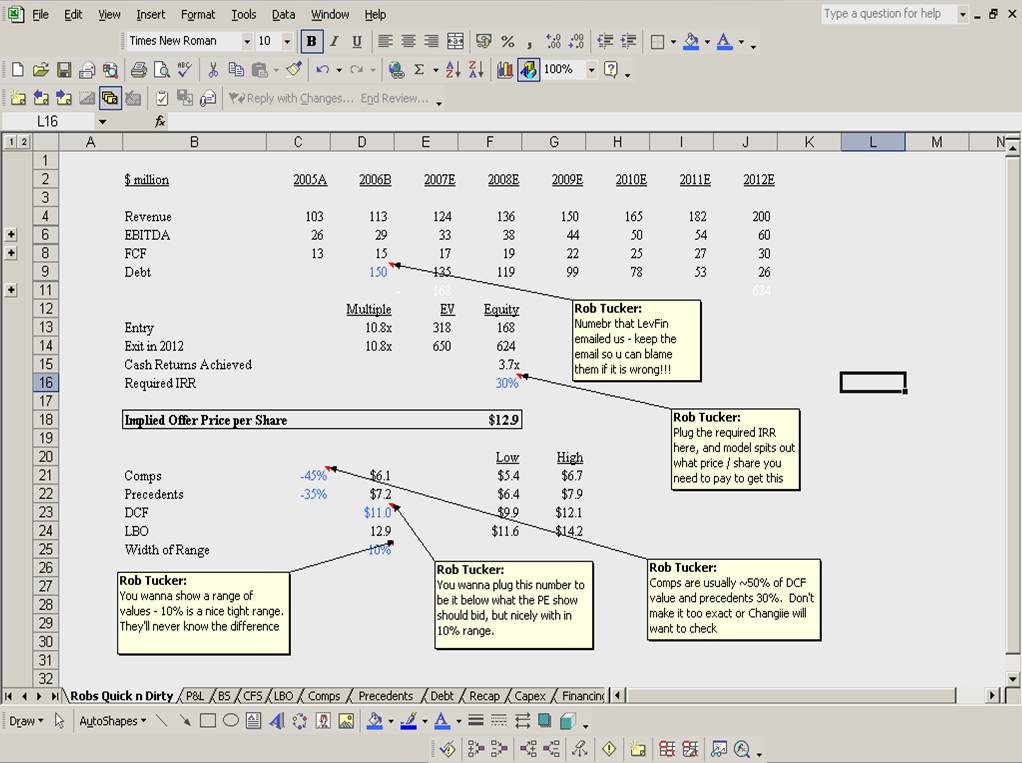Sort ascending A to Z
The width and height of the screenshot is (1022, 763).
453,70
